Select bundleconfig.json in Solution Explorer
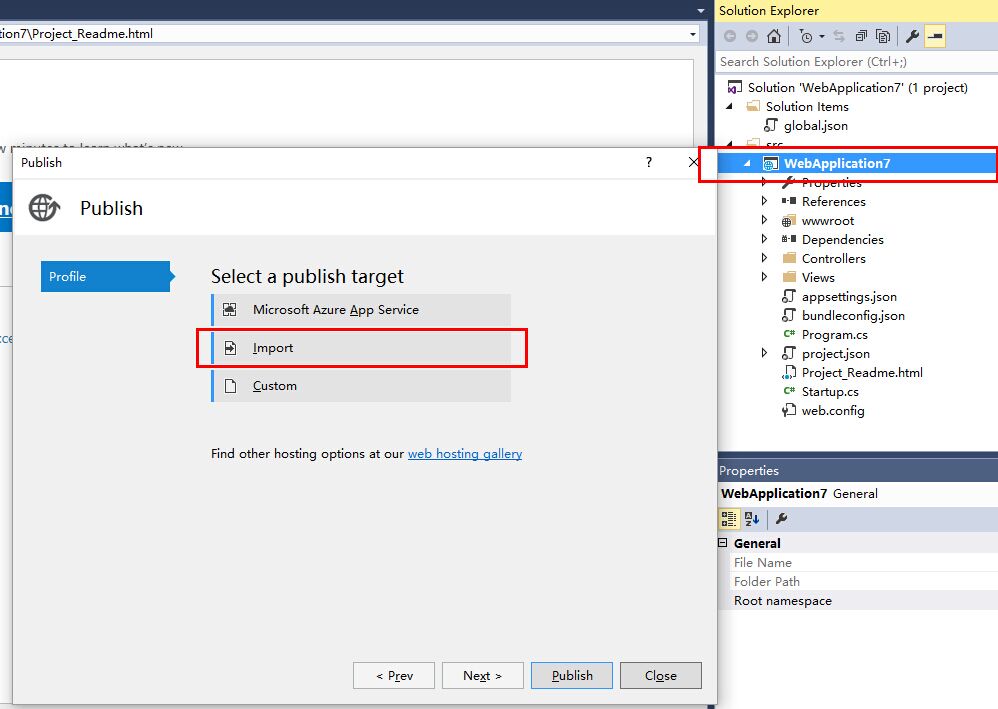The width and height of the screenshot is (998, 709). point(853,316)
